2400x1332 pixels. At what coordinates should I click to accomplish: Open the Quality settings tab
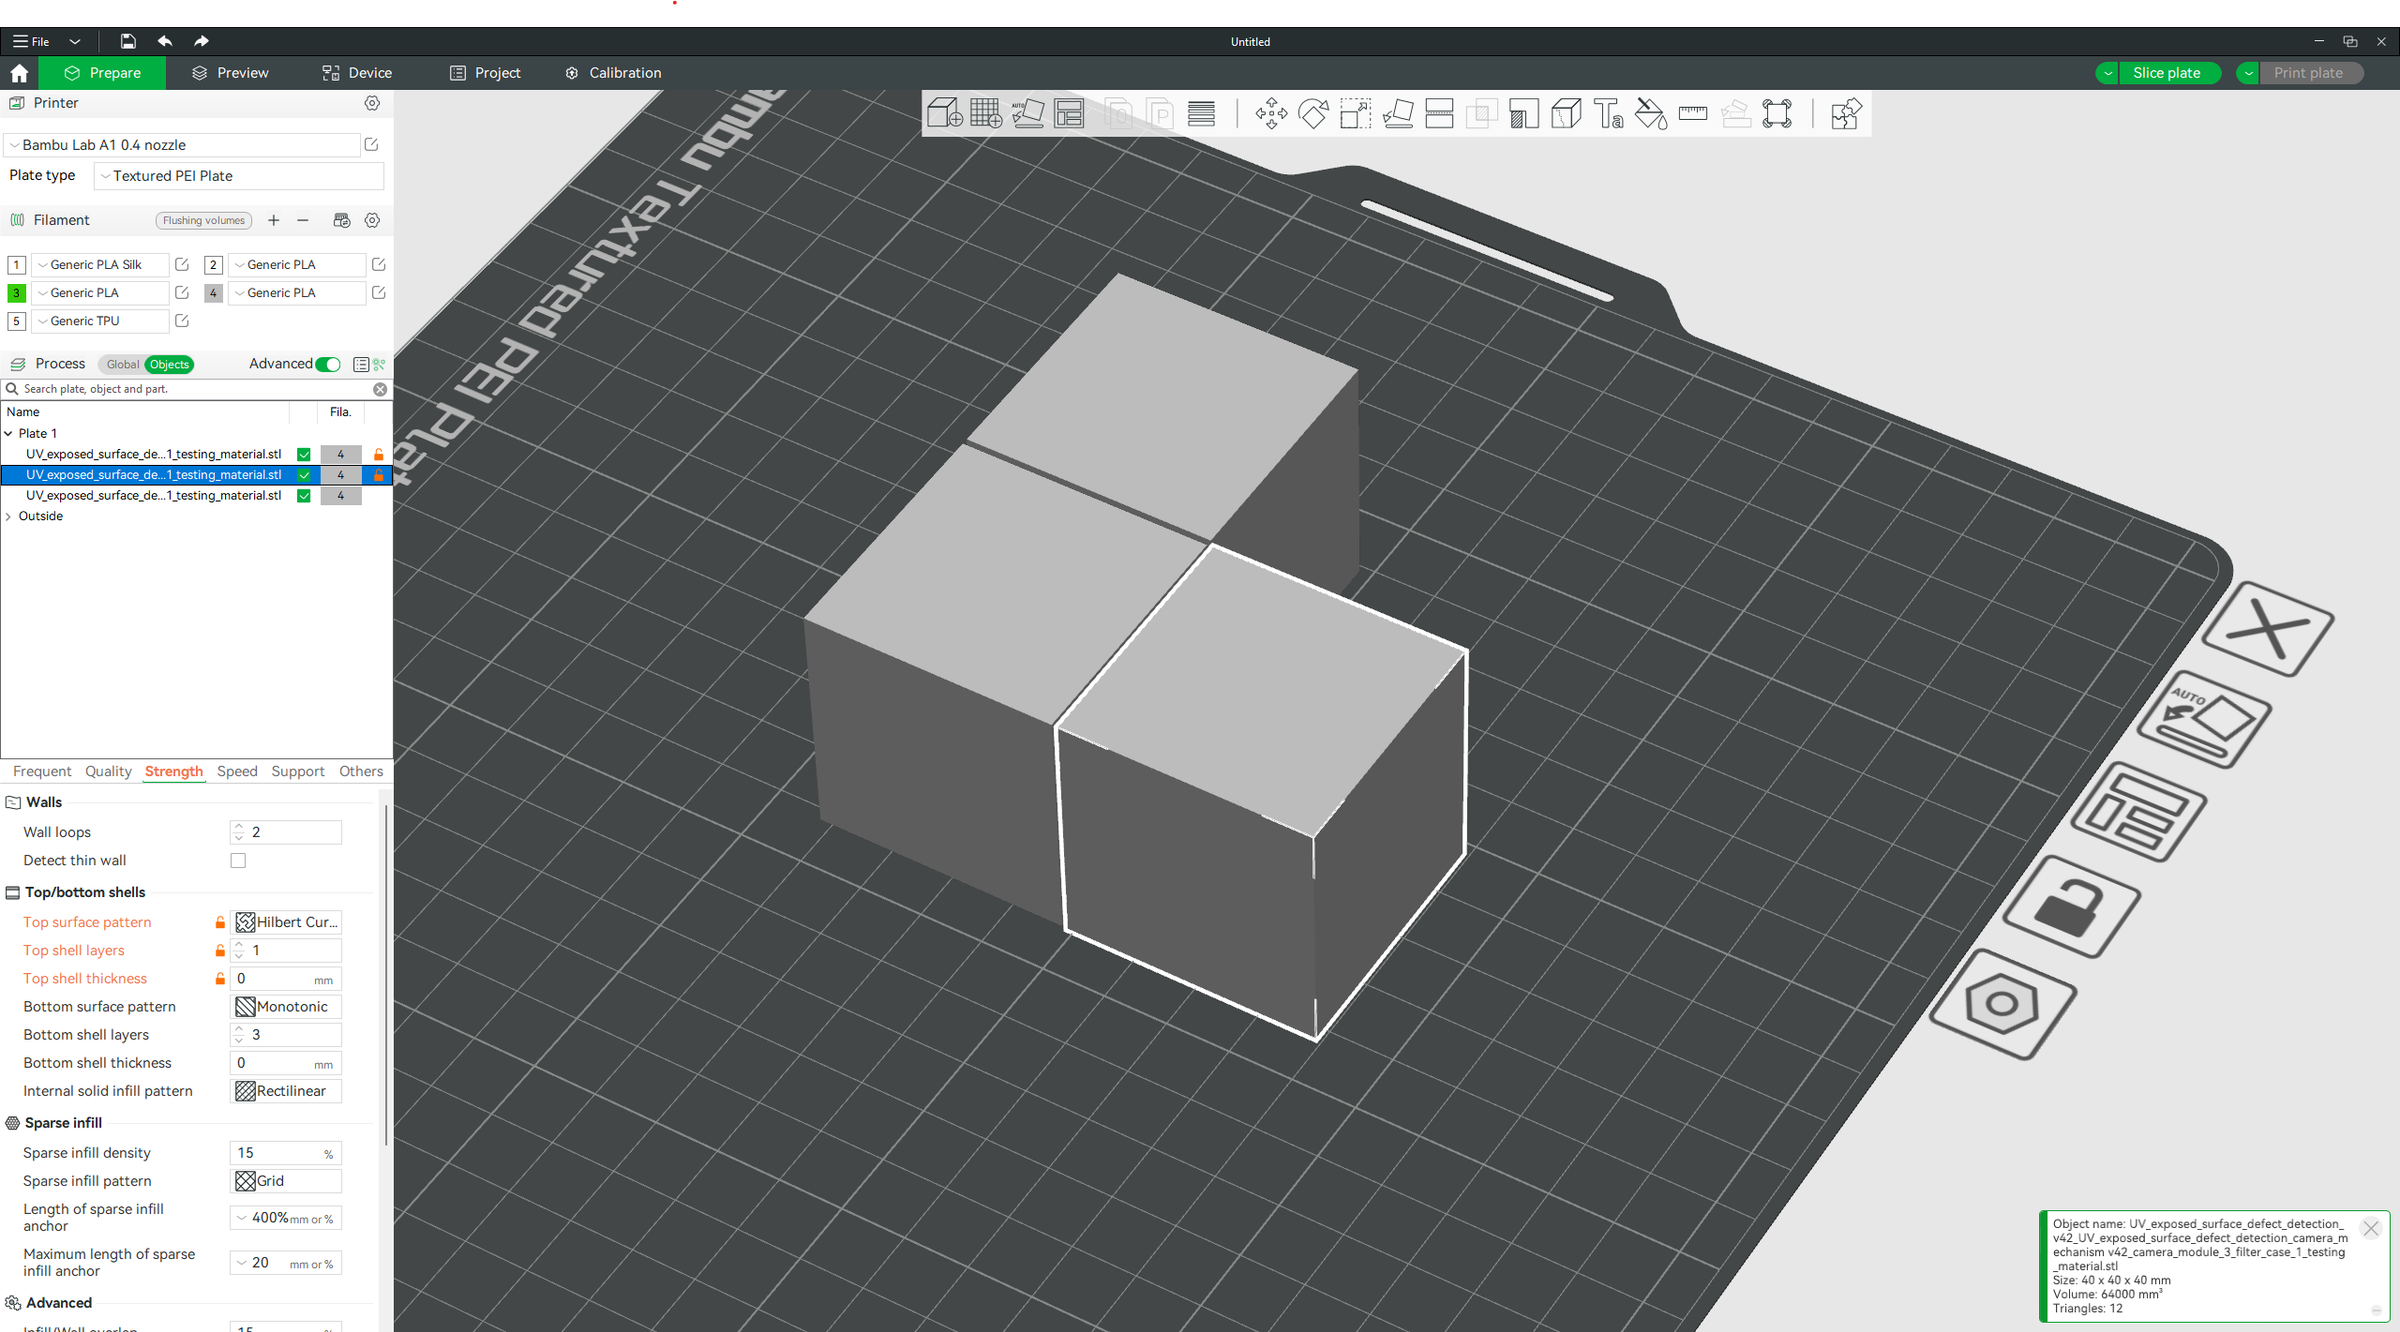pyautogui.click(x=108, y=771)
